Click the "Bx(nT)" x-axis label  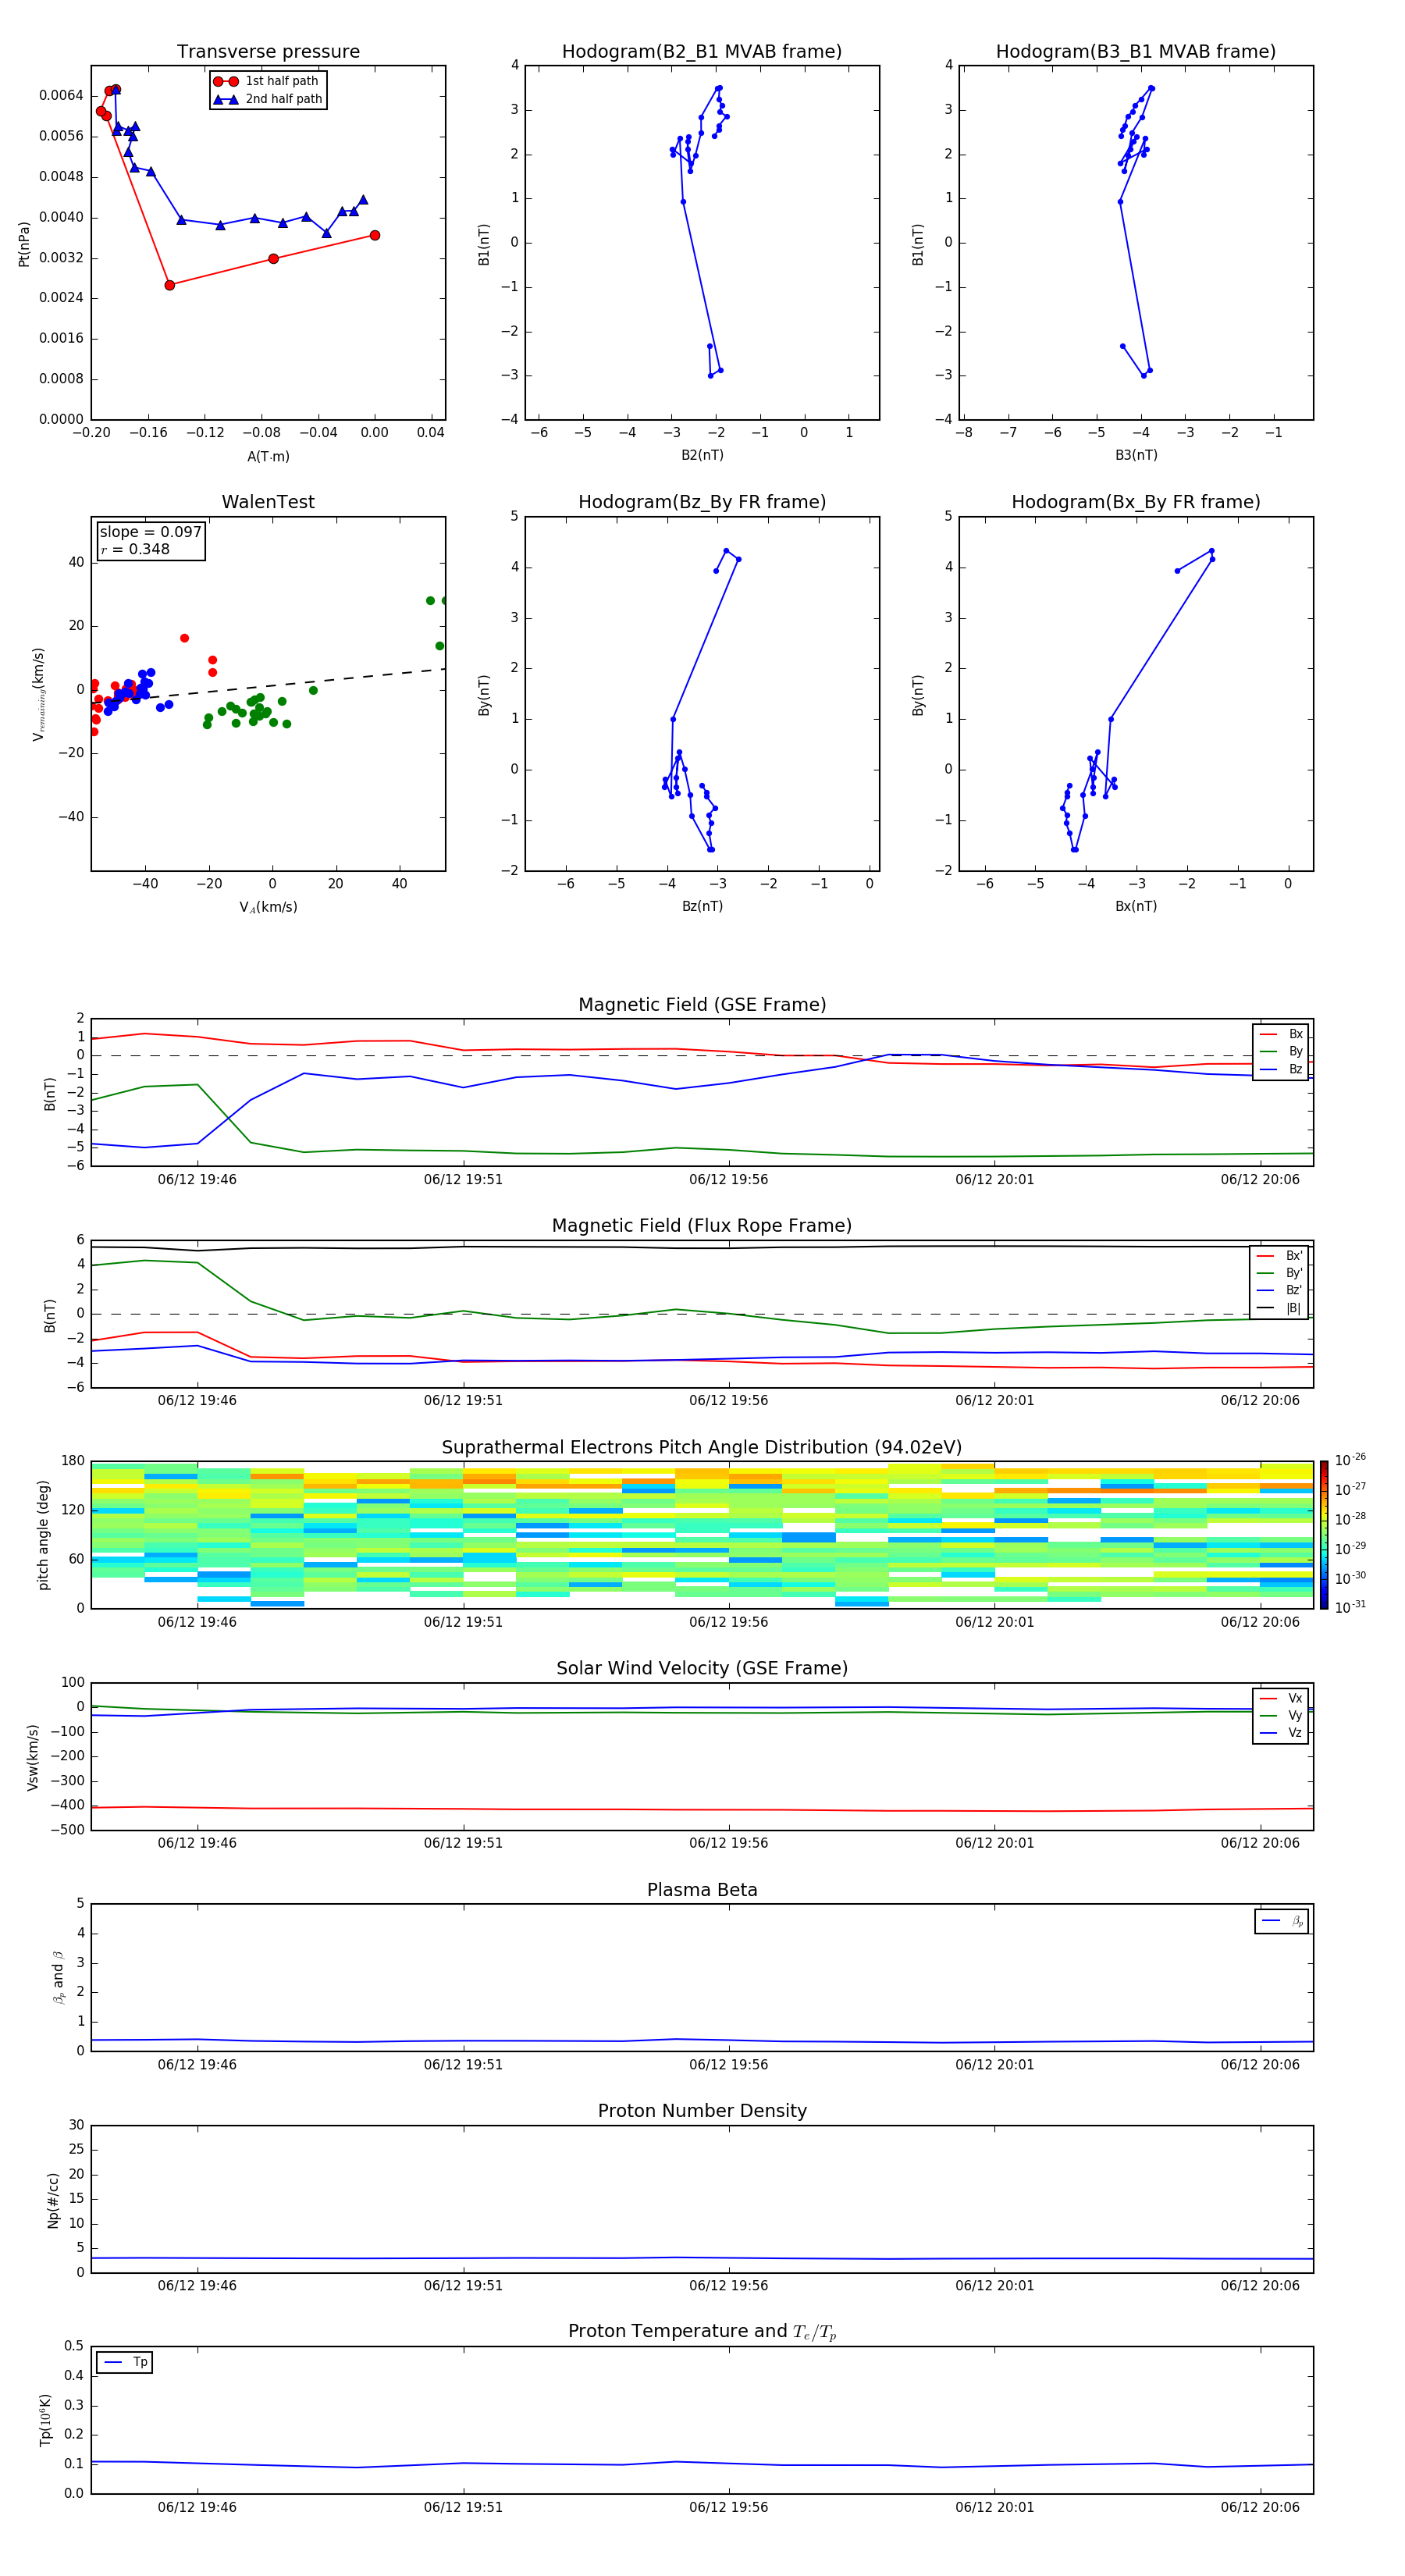pyautogui.click(x=1136, y=906)
